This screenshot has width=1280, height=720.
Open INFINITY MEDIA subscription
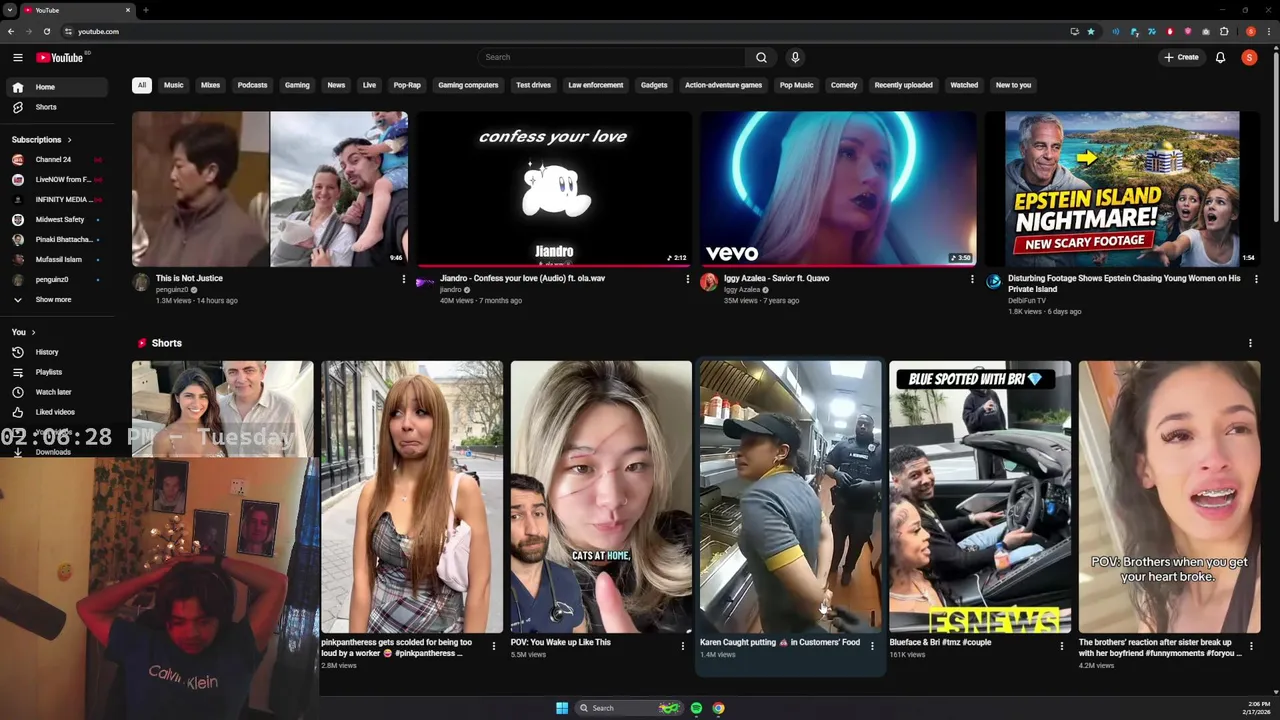point(56,199)
